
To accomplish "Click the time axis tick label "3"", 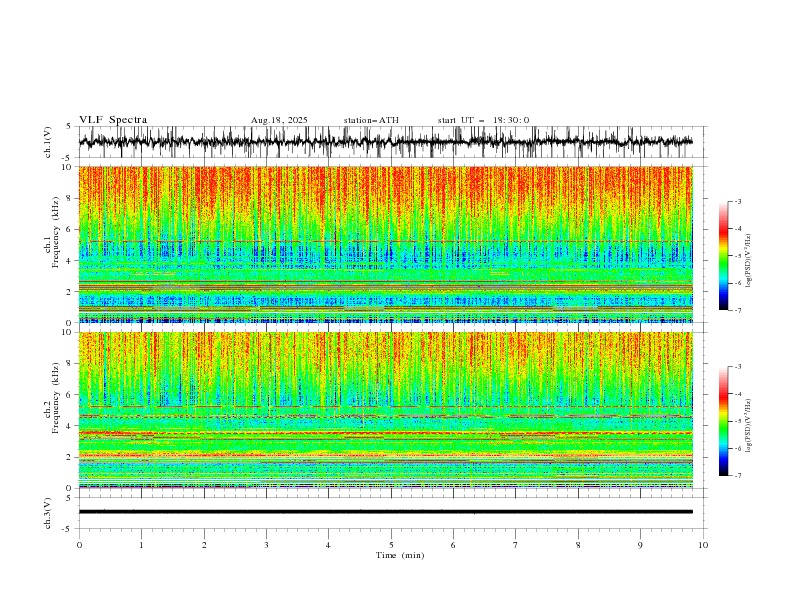I will (x=266, y=545).
